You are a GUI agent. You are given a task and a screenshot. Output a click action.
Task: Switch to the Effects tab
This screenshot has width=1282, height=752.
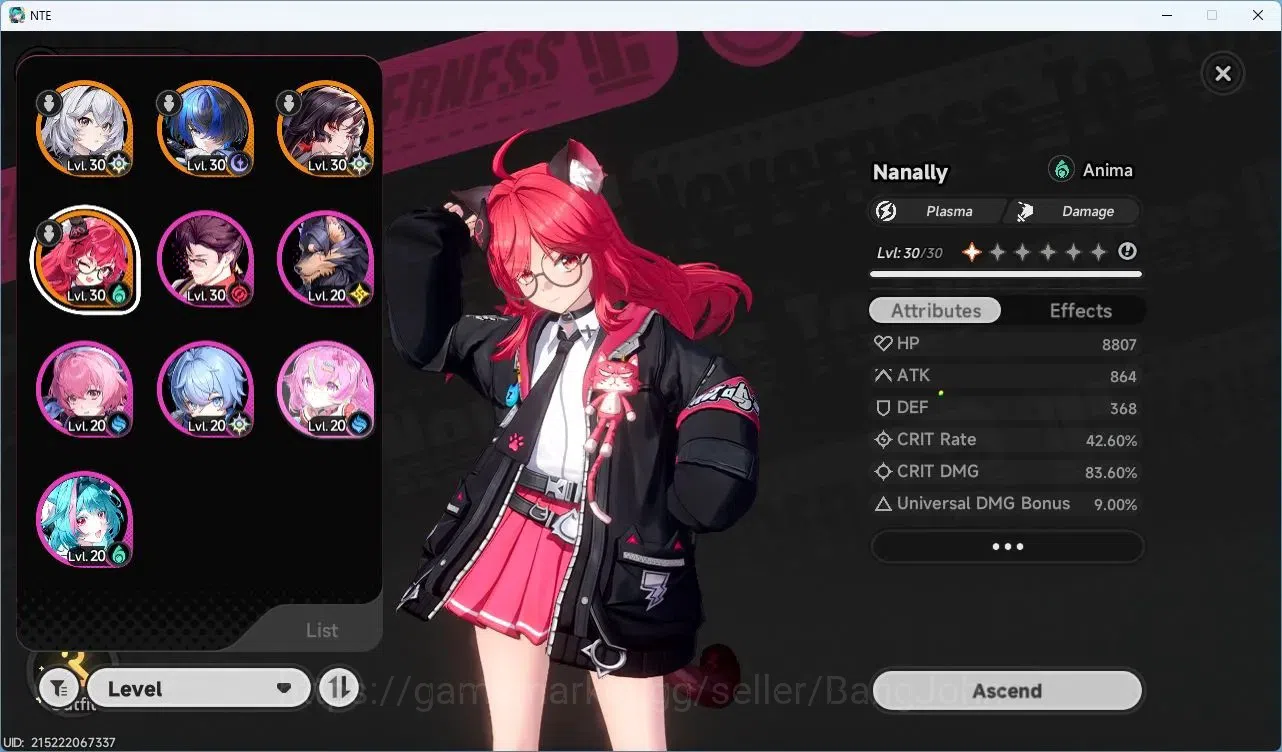coord(1080,310)
